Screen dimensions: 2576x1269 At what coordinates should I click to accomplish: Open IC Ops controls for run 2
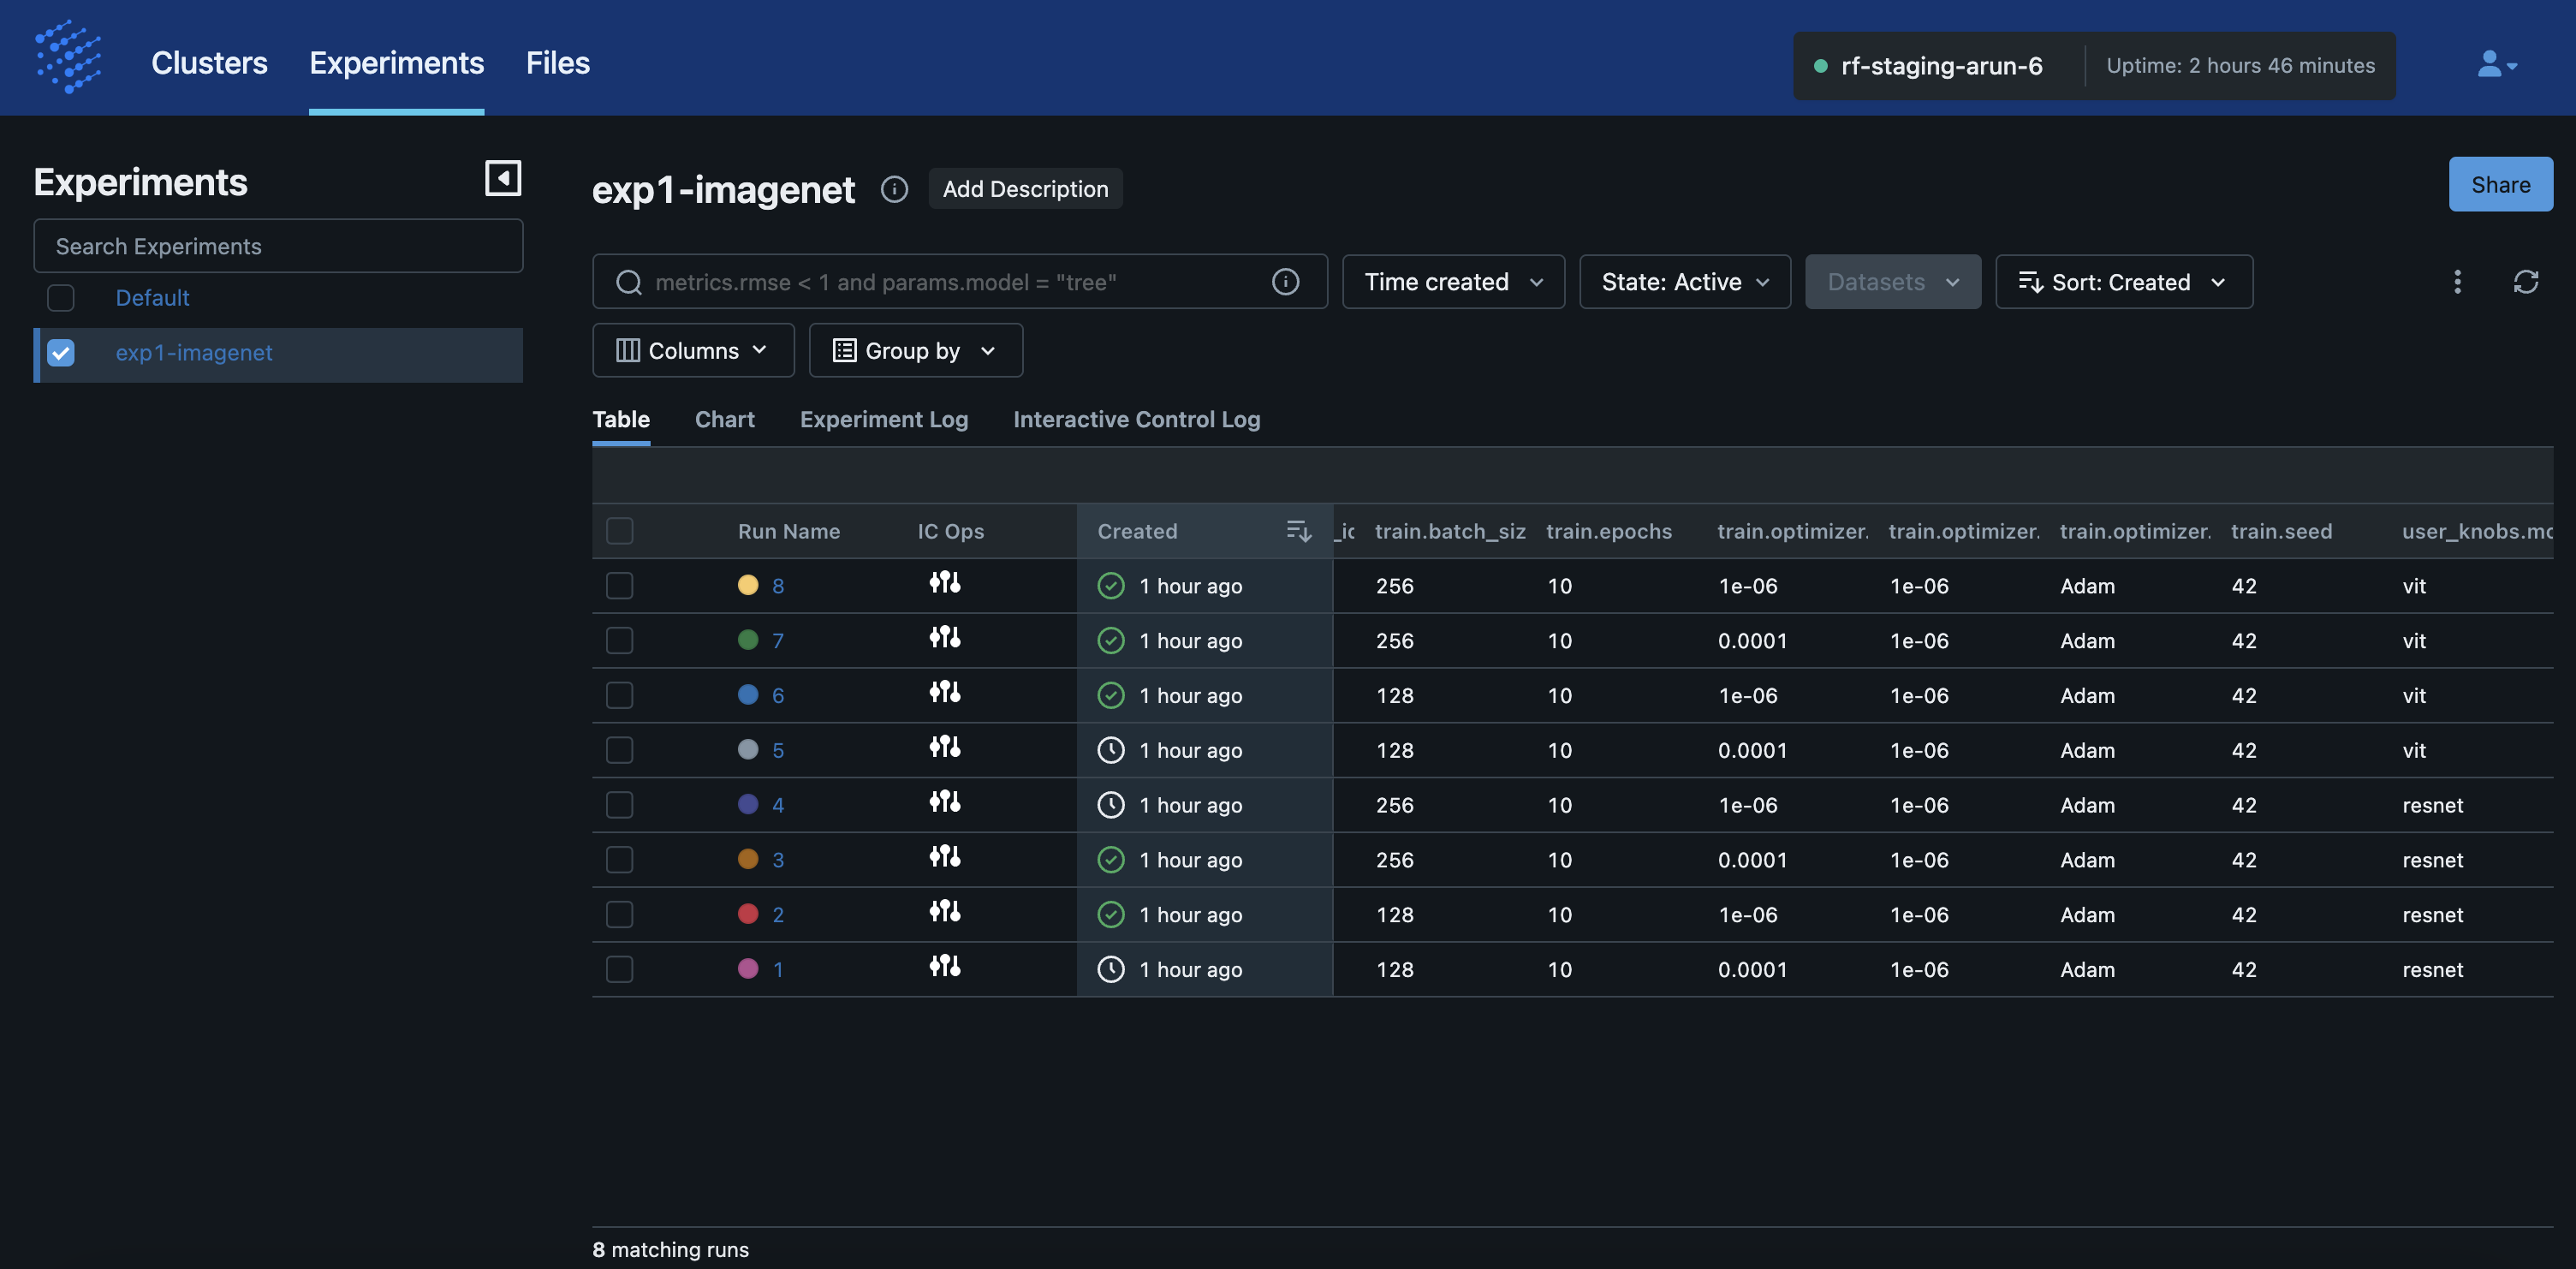pyautogui.click(x=944, y=912)
